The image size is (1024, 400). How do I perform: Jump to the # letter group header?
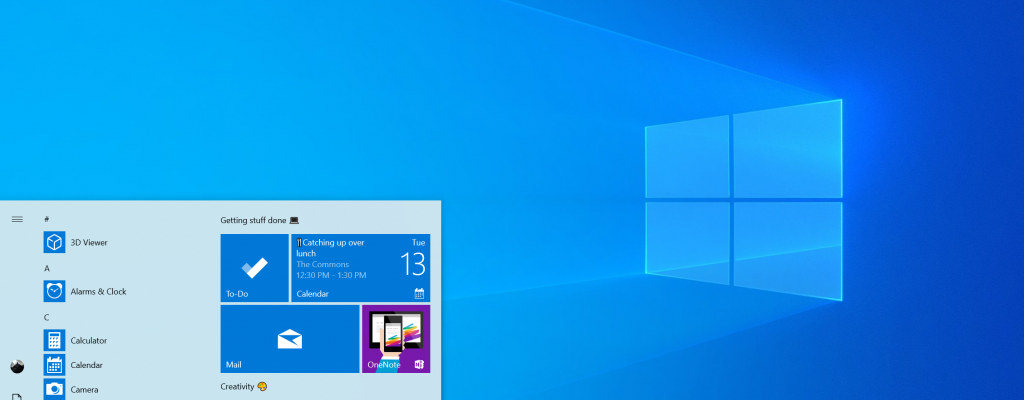tap(46, 219)
